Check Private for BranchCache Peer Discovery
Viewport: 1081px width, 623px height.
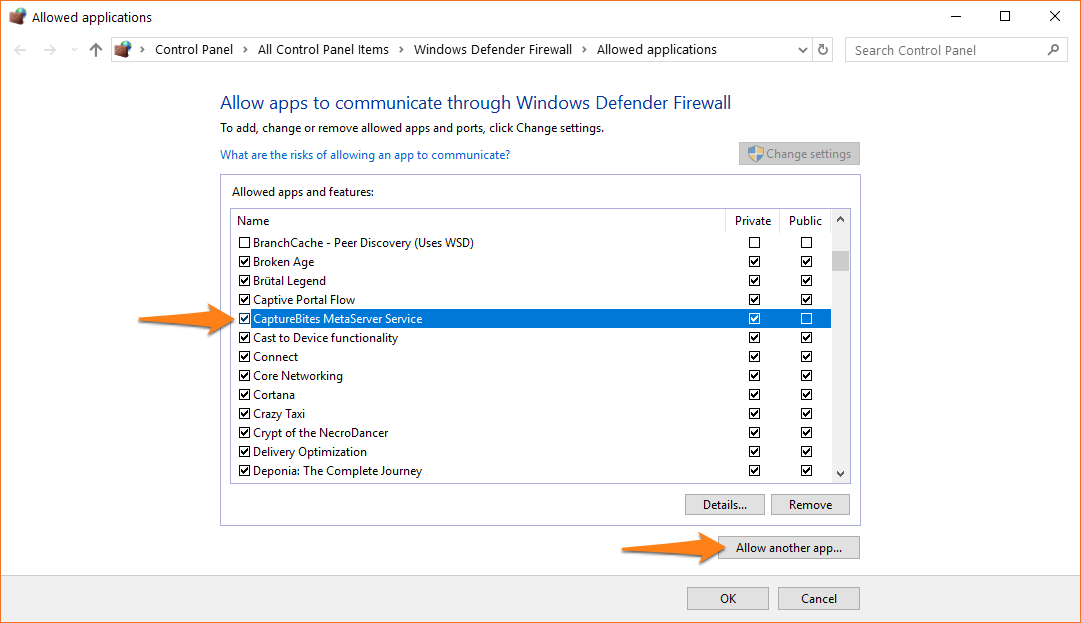pyautogui.click(x=754, y=243)
